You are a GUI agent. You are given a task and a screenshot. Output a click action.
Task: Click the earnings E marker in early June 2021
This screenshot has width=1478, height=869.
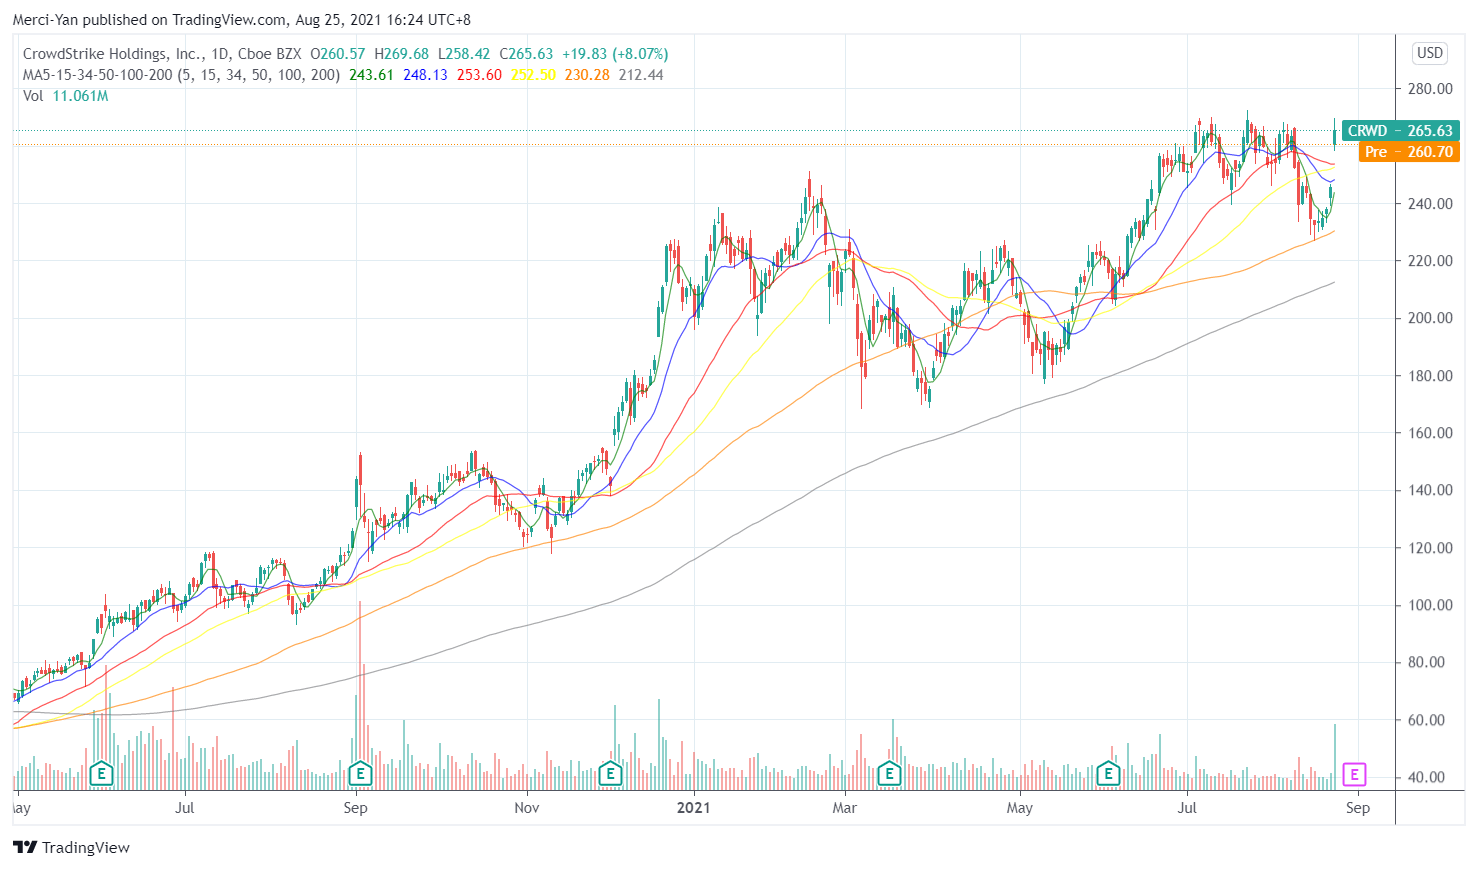[1108, 773]
